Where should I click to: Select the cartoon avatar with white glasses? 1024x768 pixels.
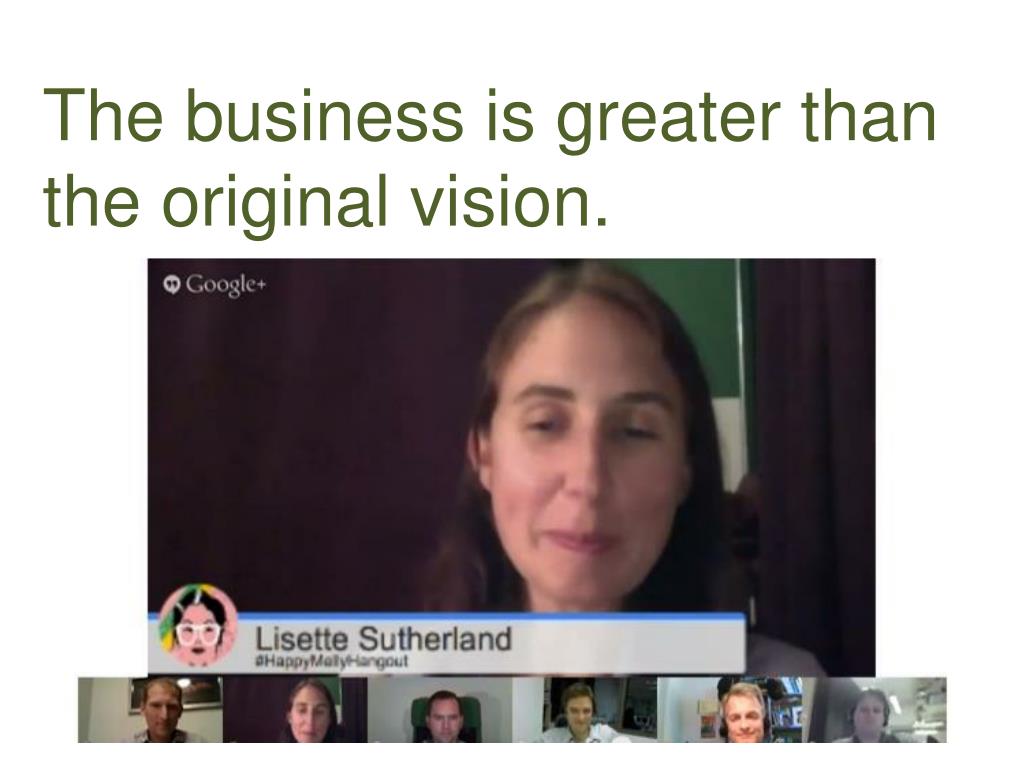pos(198,626)
